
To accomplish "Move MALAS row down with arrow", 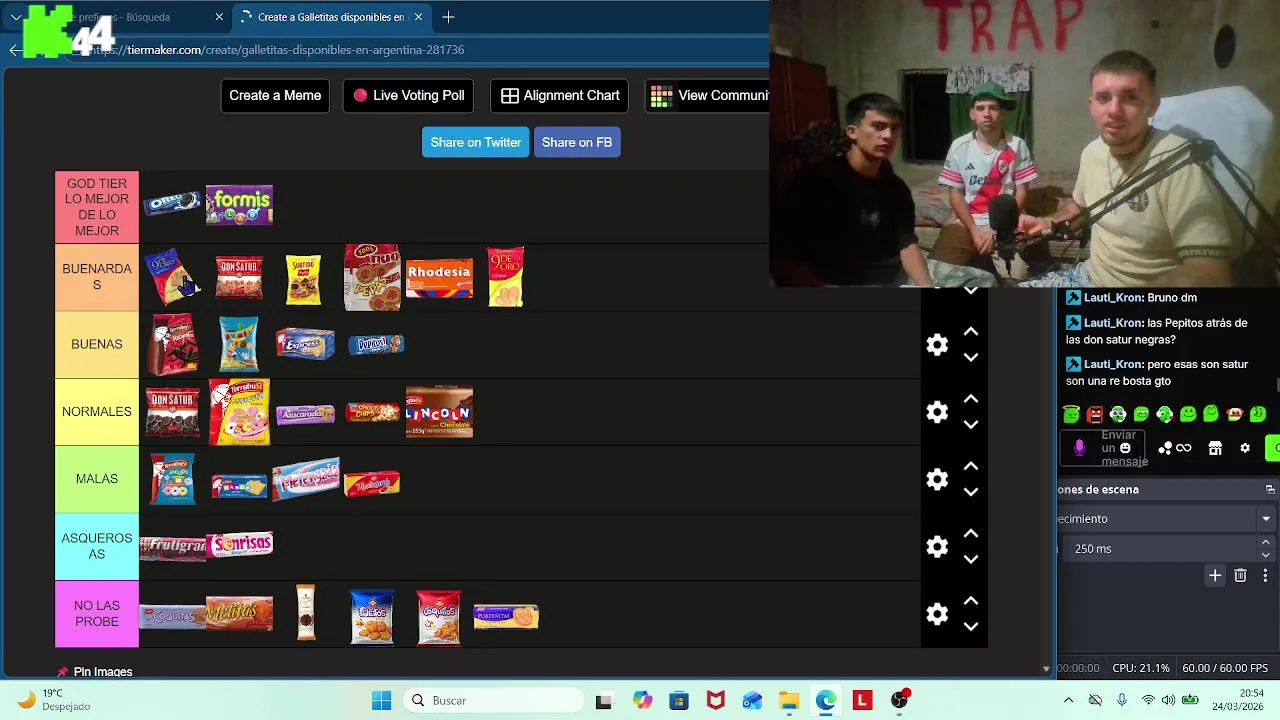I will tap(970, 492).
